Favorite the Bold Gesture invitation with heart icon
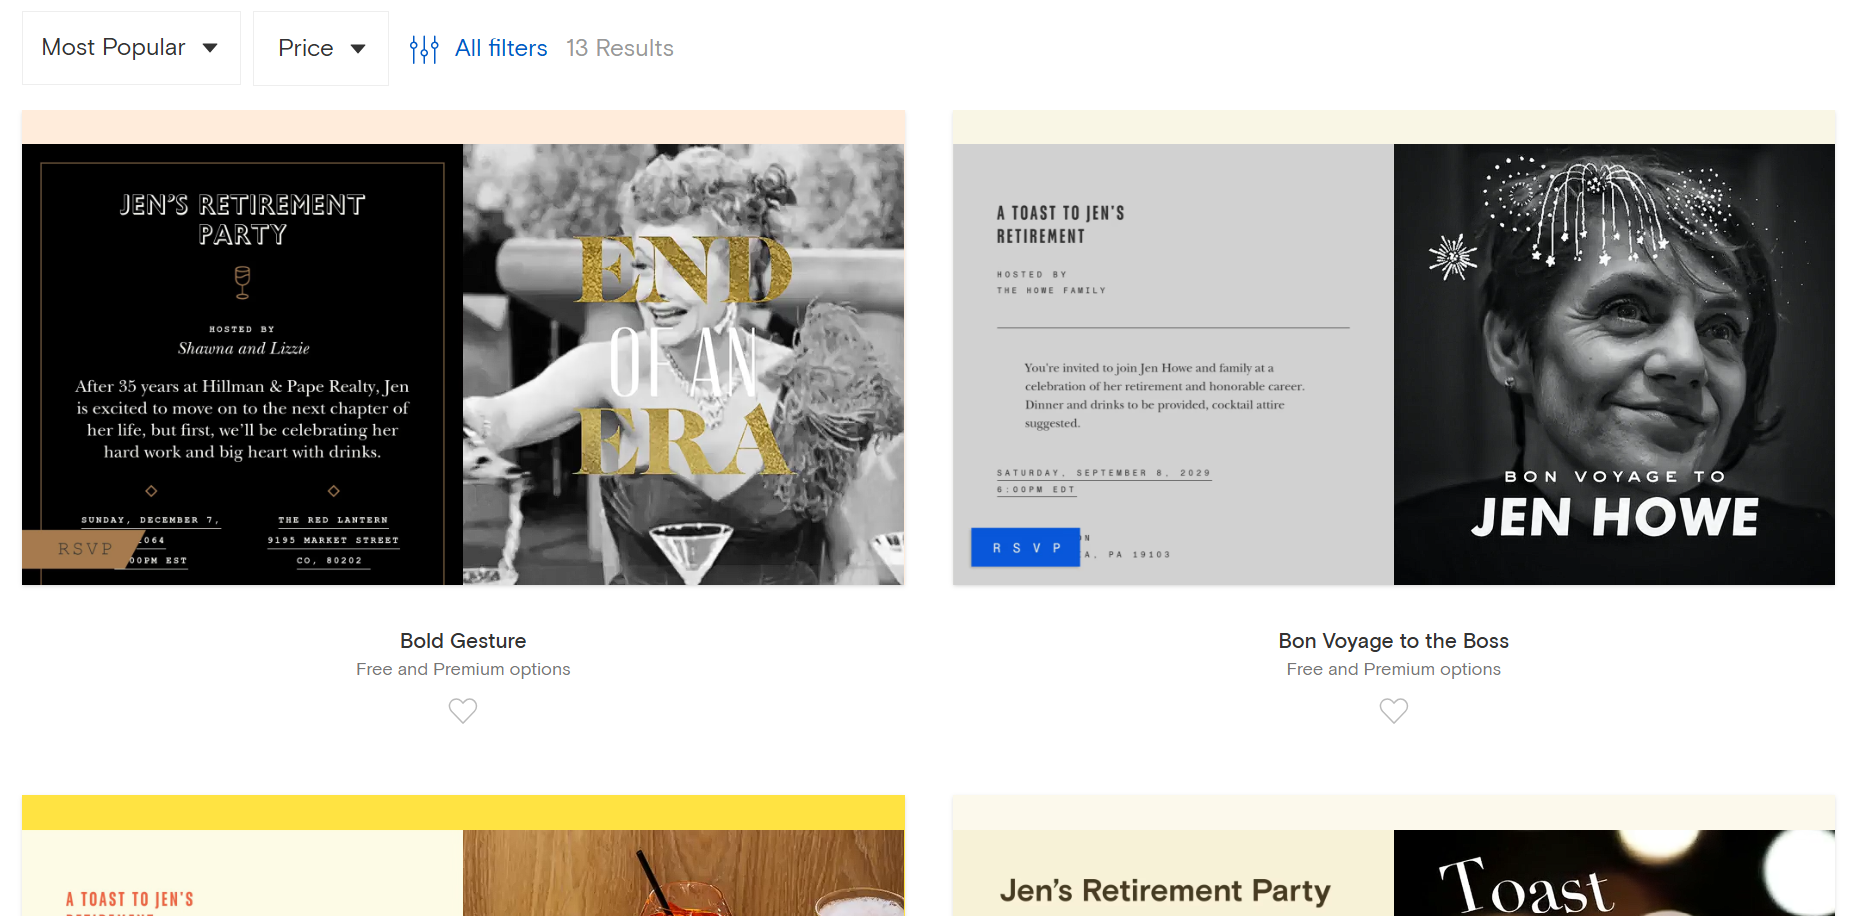Screen dimensions: 1866x916 point(463,710)
